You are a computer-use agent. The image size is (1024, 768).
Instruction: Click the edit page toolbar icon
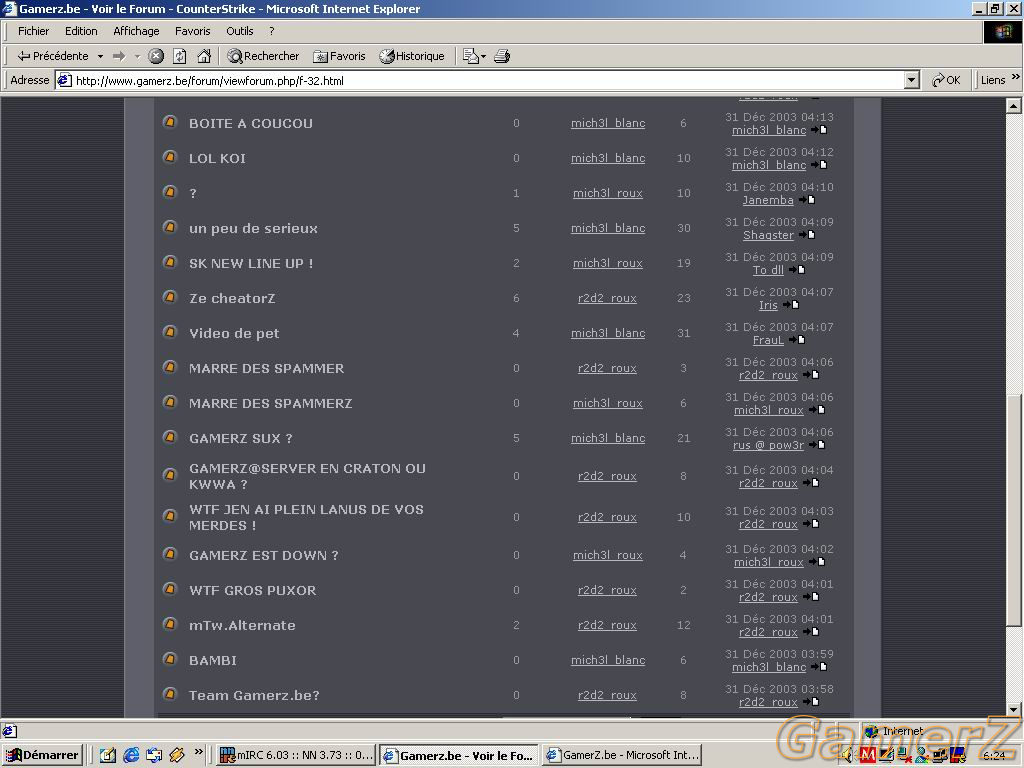[470, 56]
